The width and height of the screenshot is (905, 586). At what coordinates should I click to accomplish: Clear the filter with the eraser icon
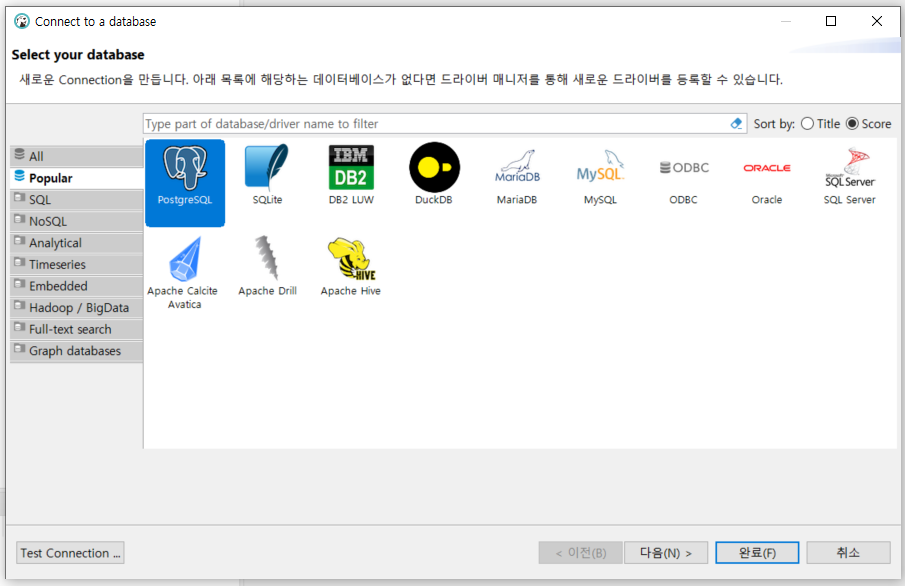tap(736, 124)
